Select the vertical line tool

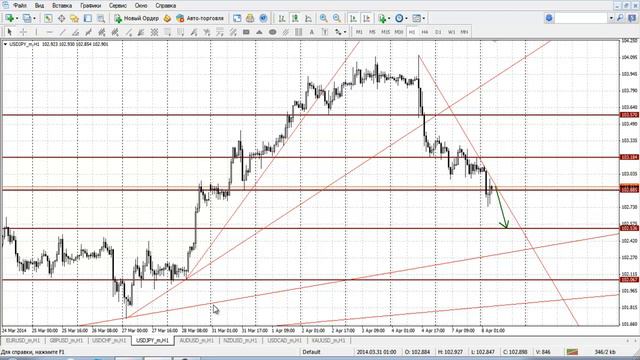click(x=36, y=32)
